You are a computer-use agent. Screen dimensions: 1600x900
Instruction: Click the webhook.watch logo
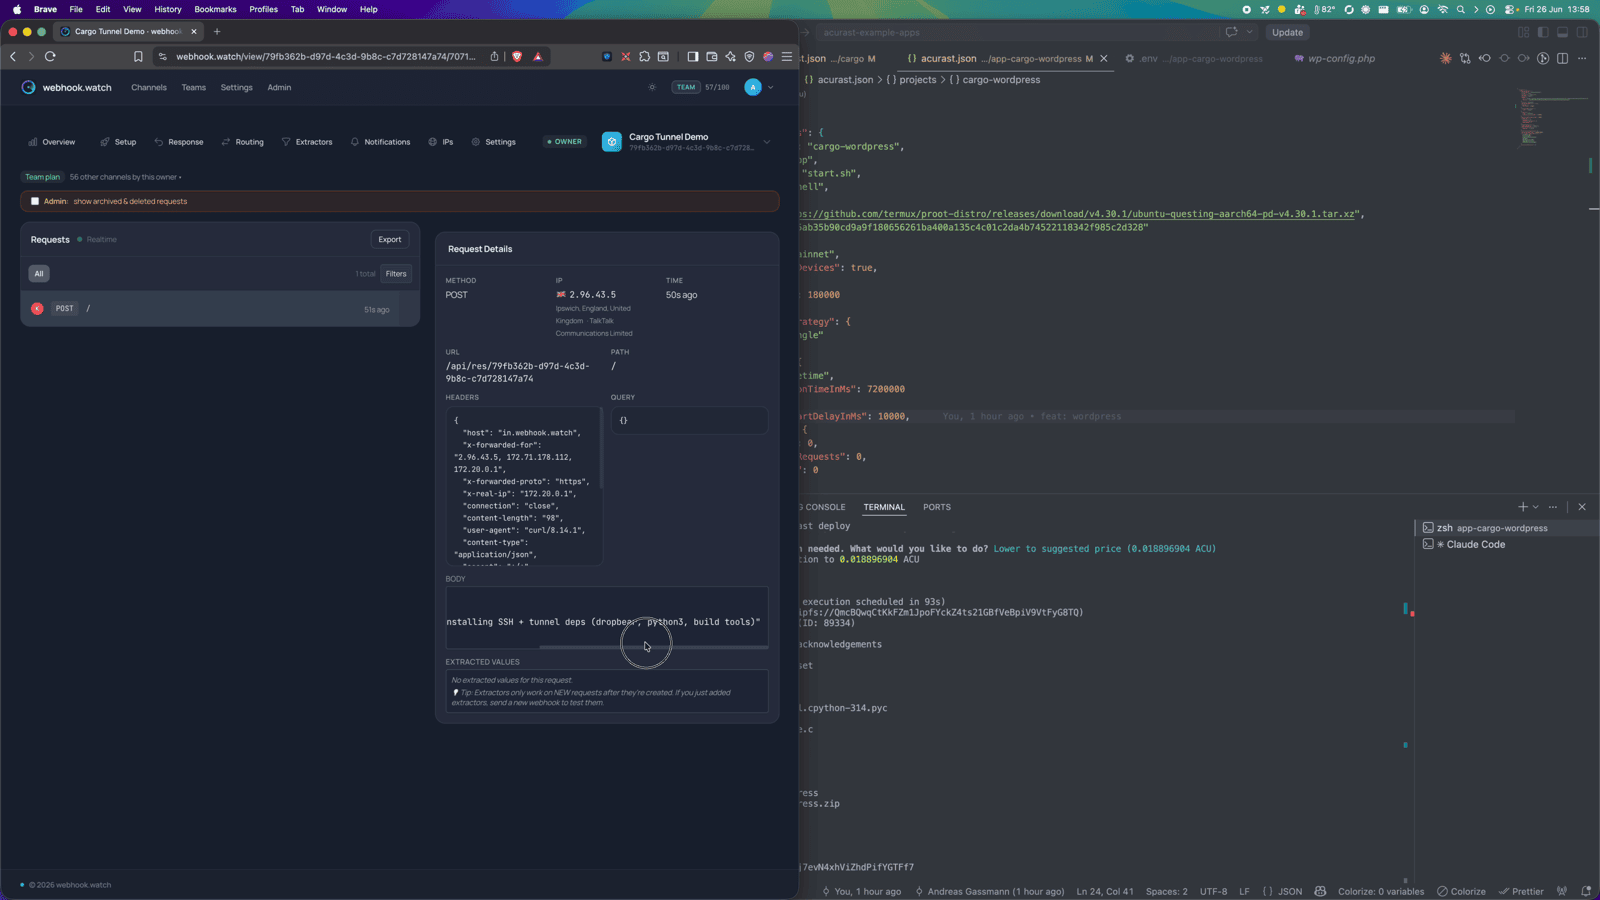67,87
